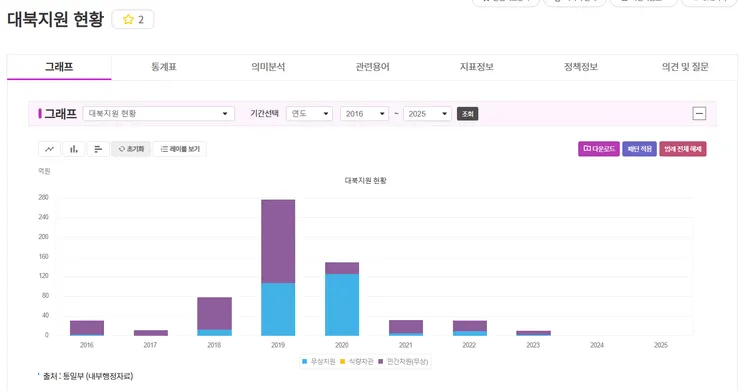This screenshot has width=740, height=391.
Task: Click the 대북지원 현황 page heading
Action: point(55,19)
